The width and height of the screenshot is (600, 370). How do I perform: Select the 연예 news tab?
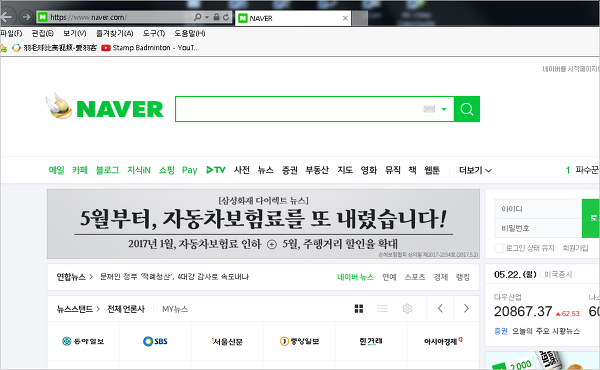click(389, 277)
